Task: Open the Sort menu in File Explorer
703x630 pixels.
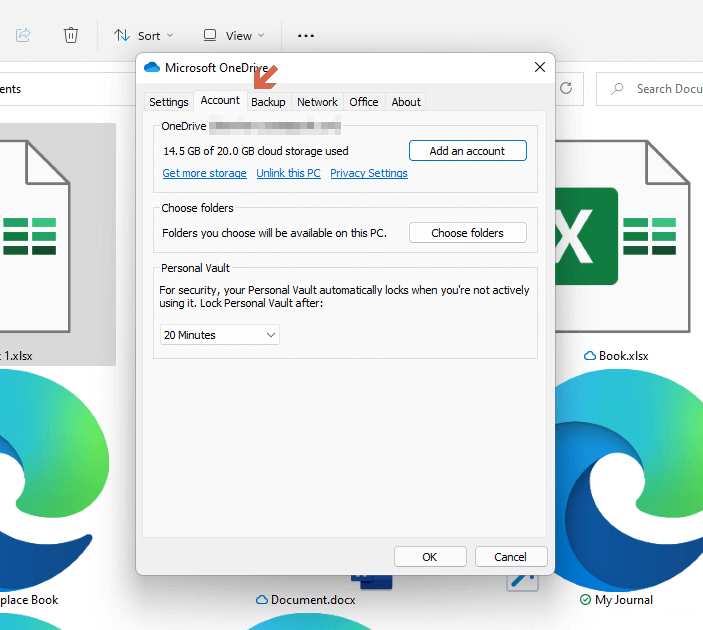Action: [143, 35]
